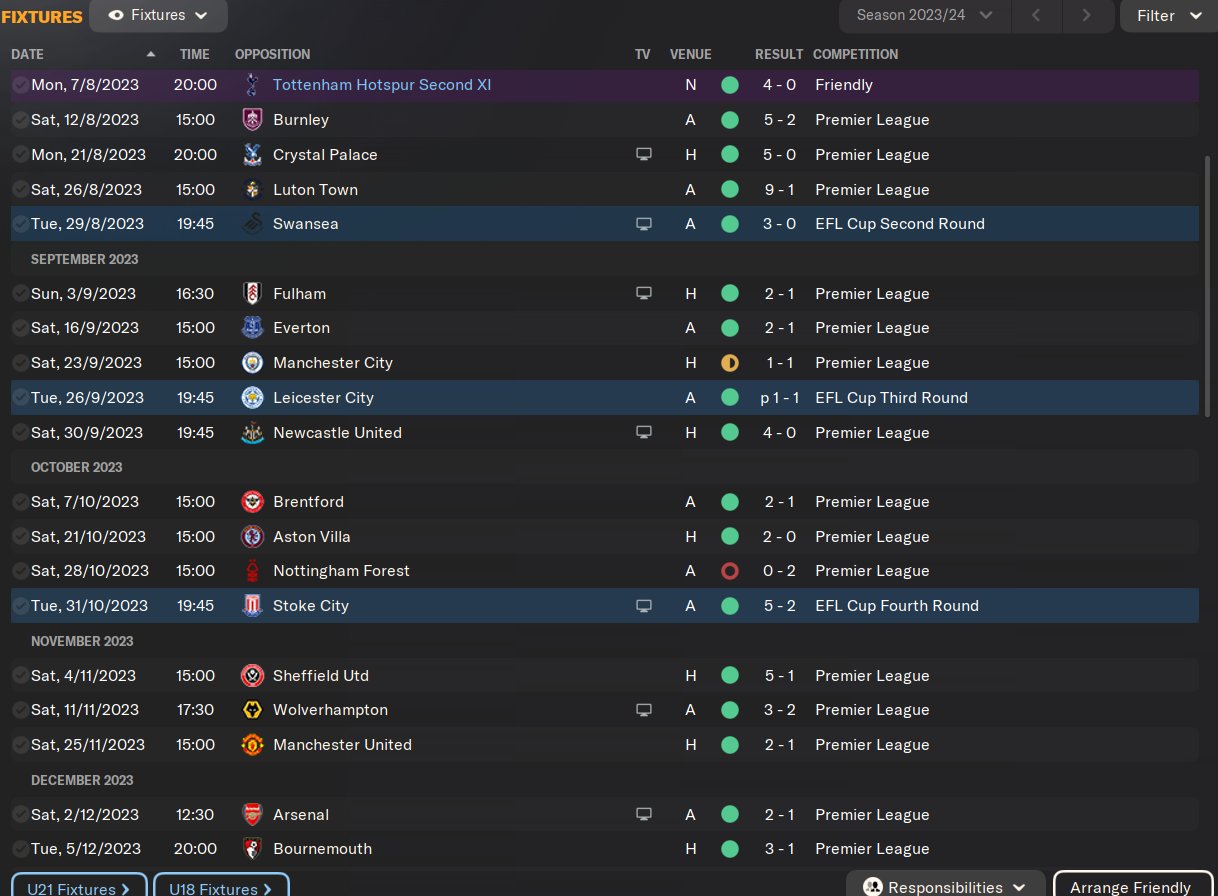This screenshot has width=1218, height=896.
Task: Go to the next season arrow
Action: coord(1086,16)
